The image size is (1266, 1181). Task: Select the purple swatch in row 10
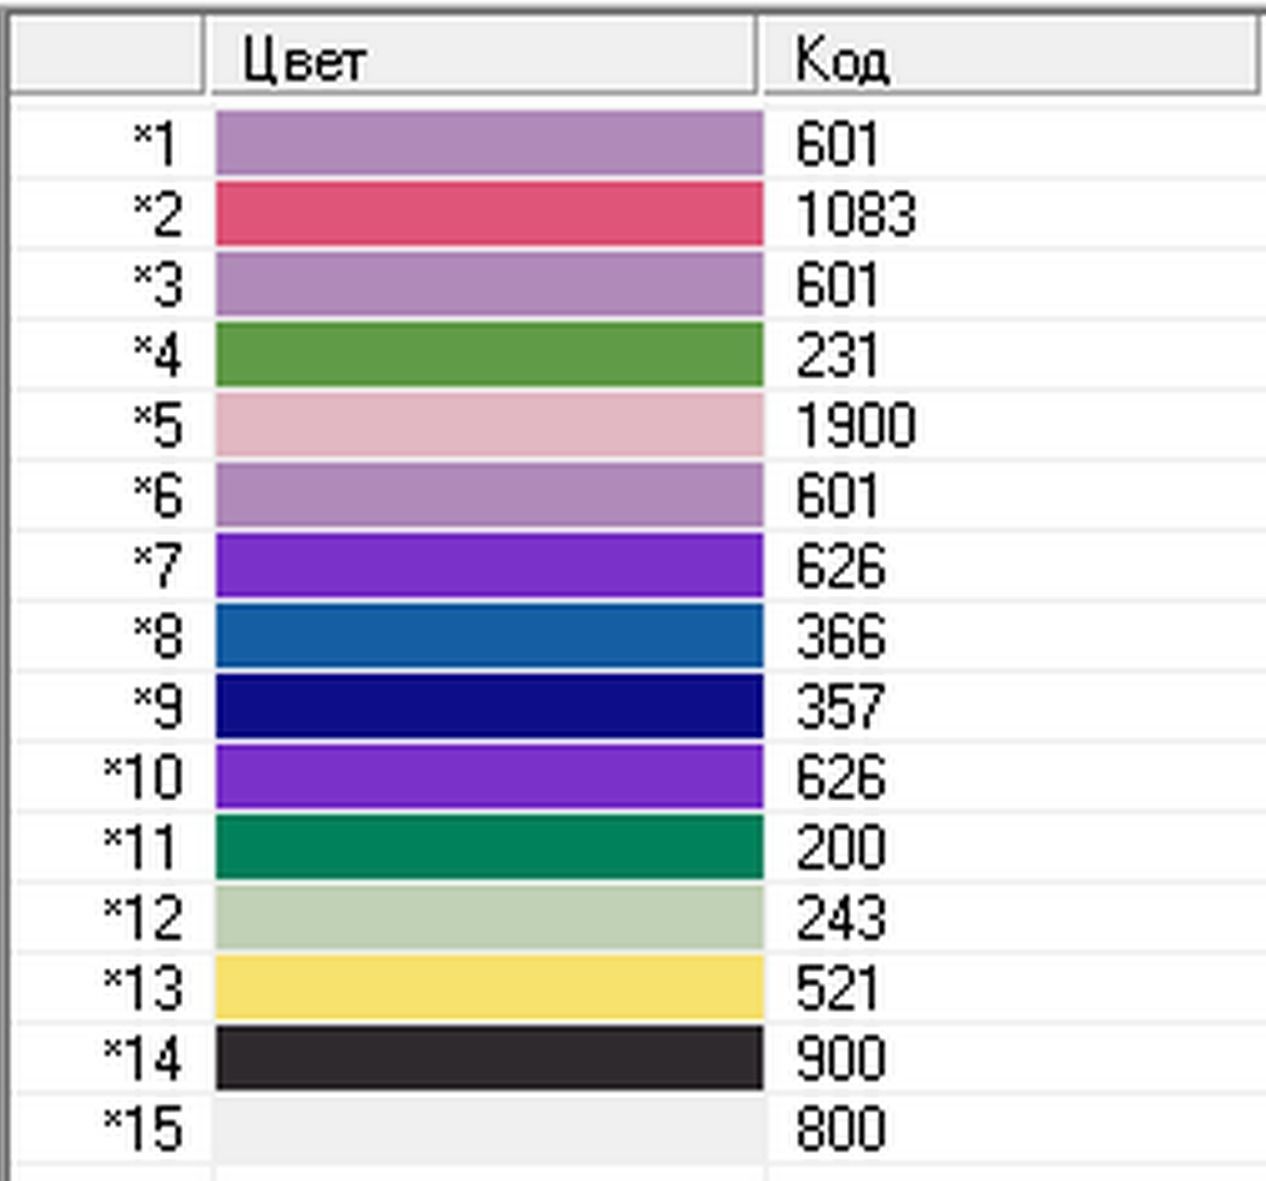click(489, 777)
